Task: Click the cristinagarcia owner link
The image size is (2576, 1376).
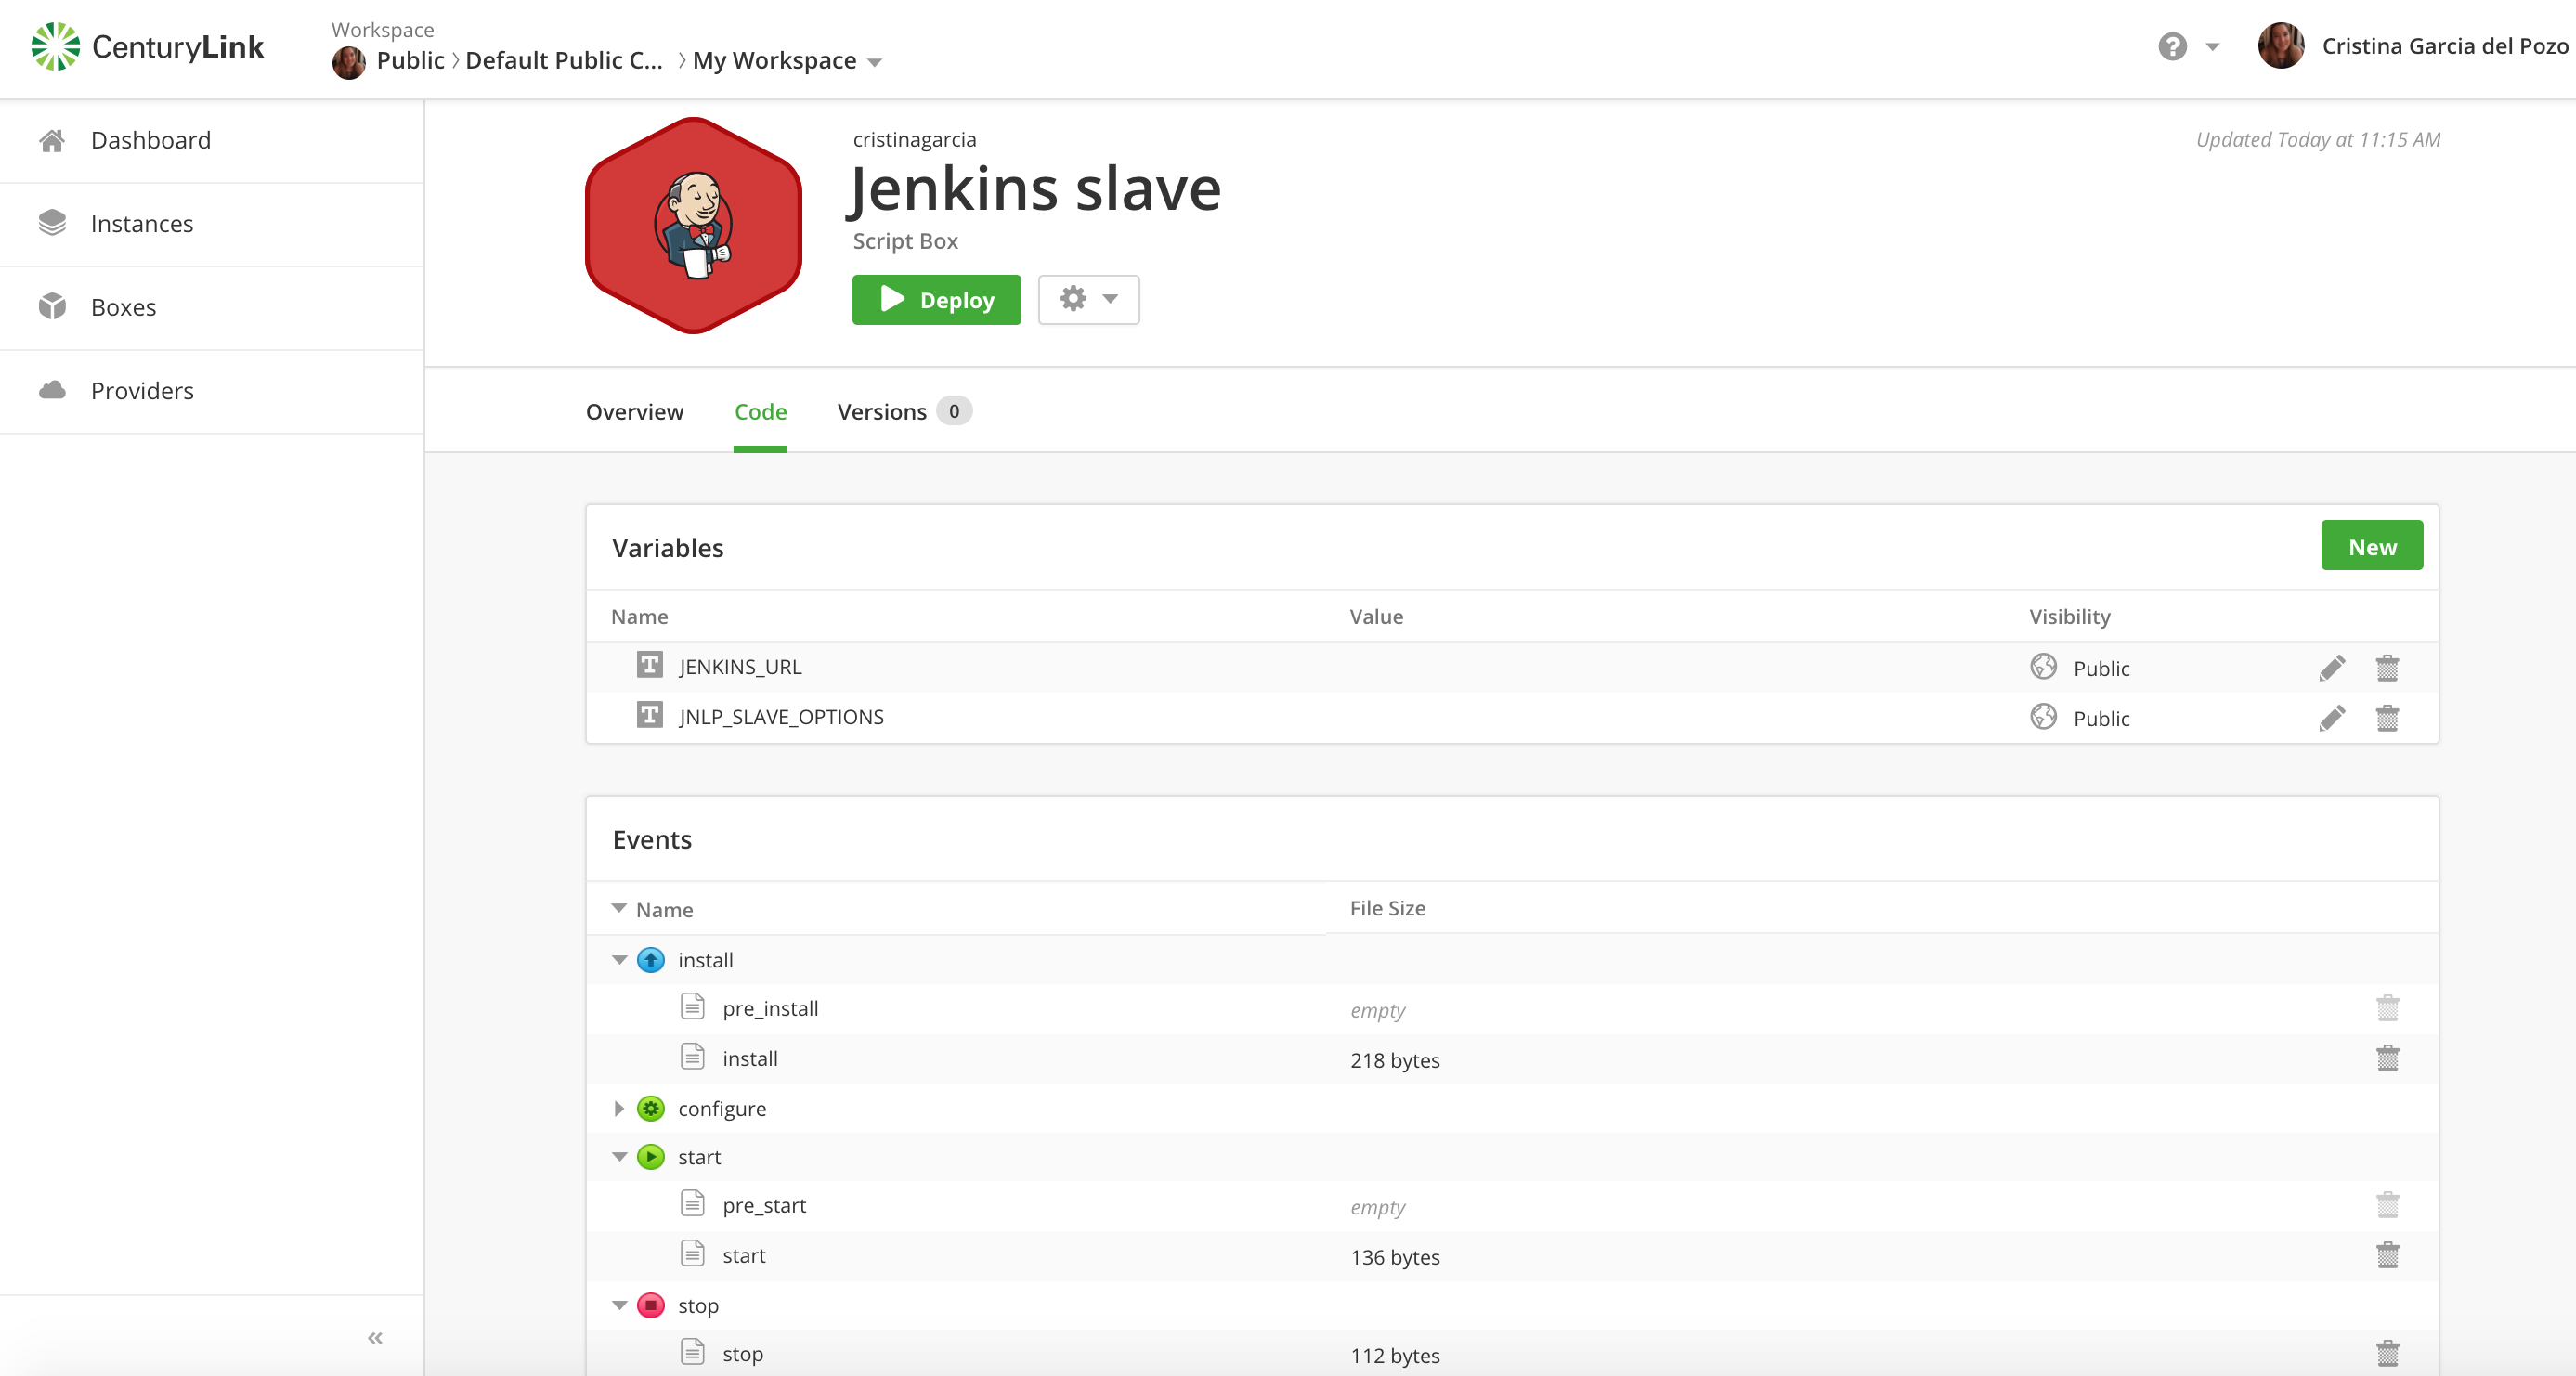Action: pyautogui.click(x=914, y=140)
